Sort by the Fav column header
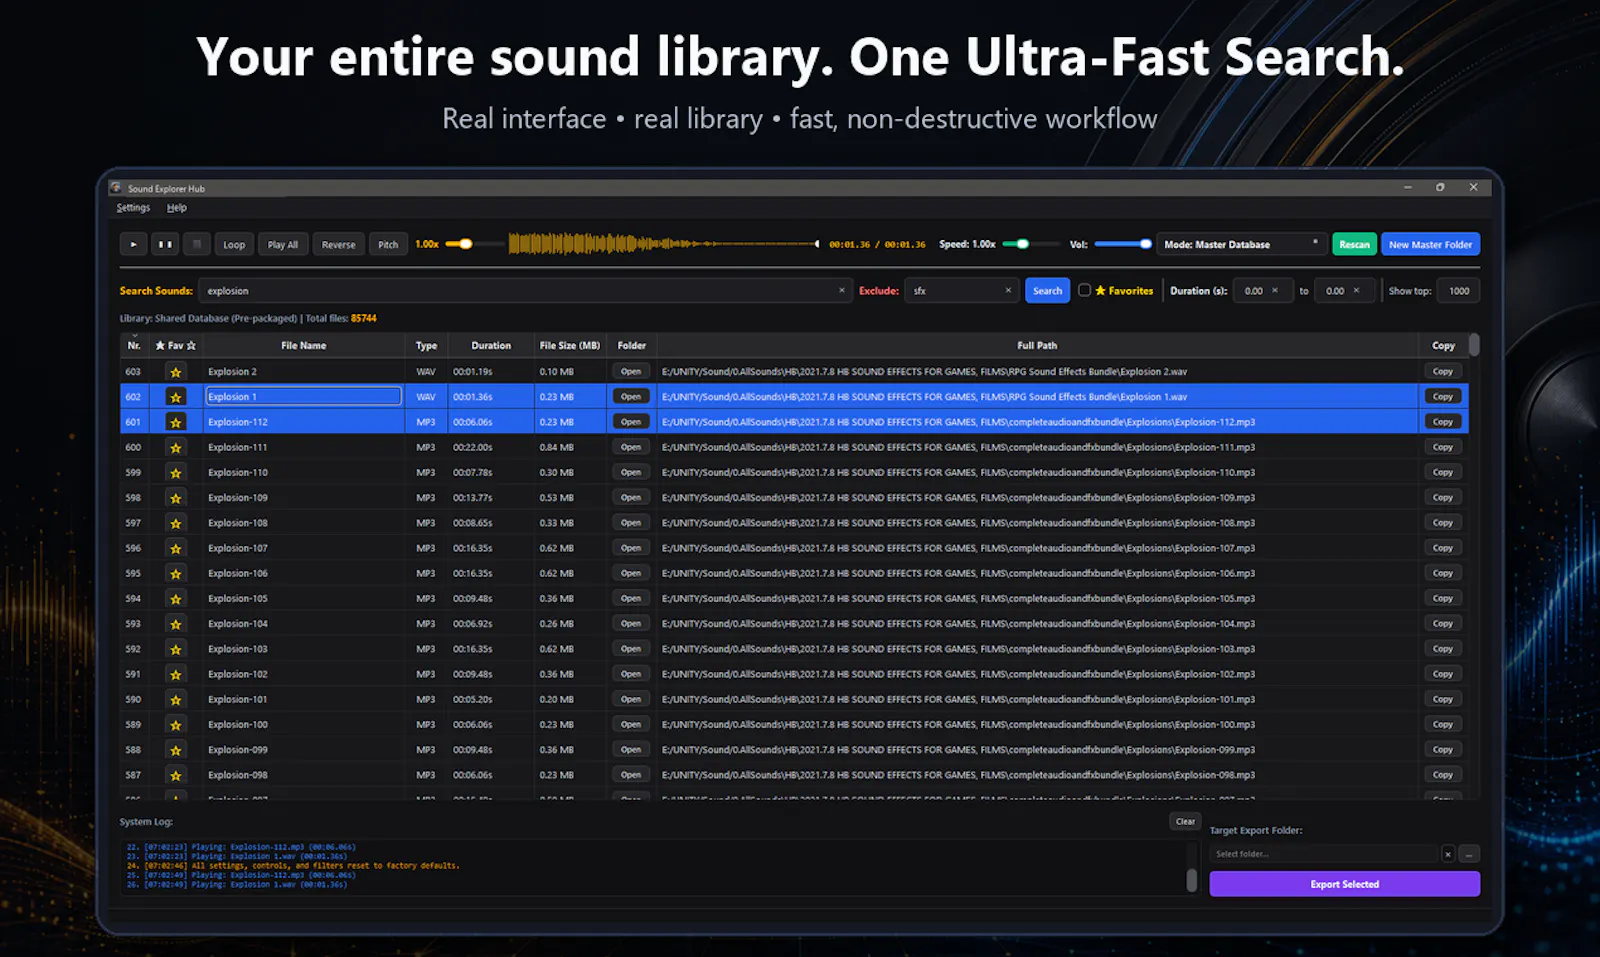Image resolution: width=1600 pixels, height=957 pixels. (x=176, y=345)
